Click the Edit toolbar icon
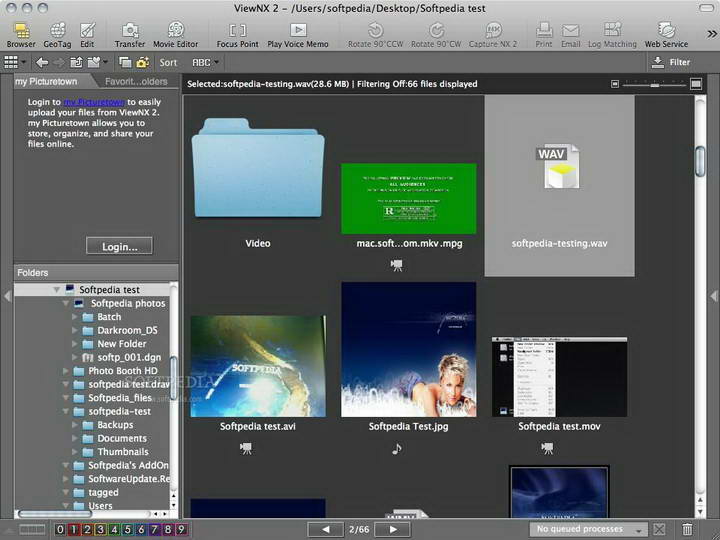The height and width of the screenshot is (540, 720). (x=88, y=31)
